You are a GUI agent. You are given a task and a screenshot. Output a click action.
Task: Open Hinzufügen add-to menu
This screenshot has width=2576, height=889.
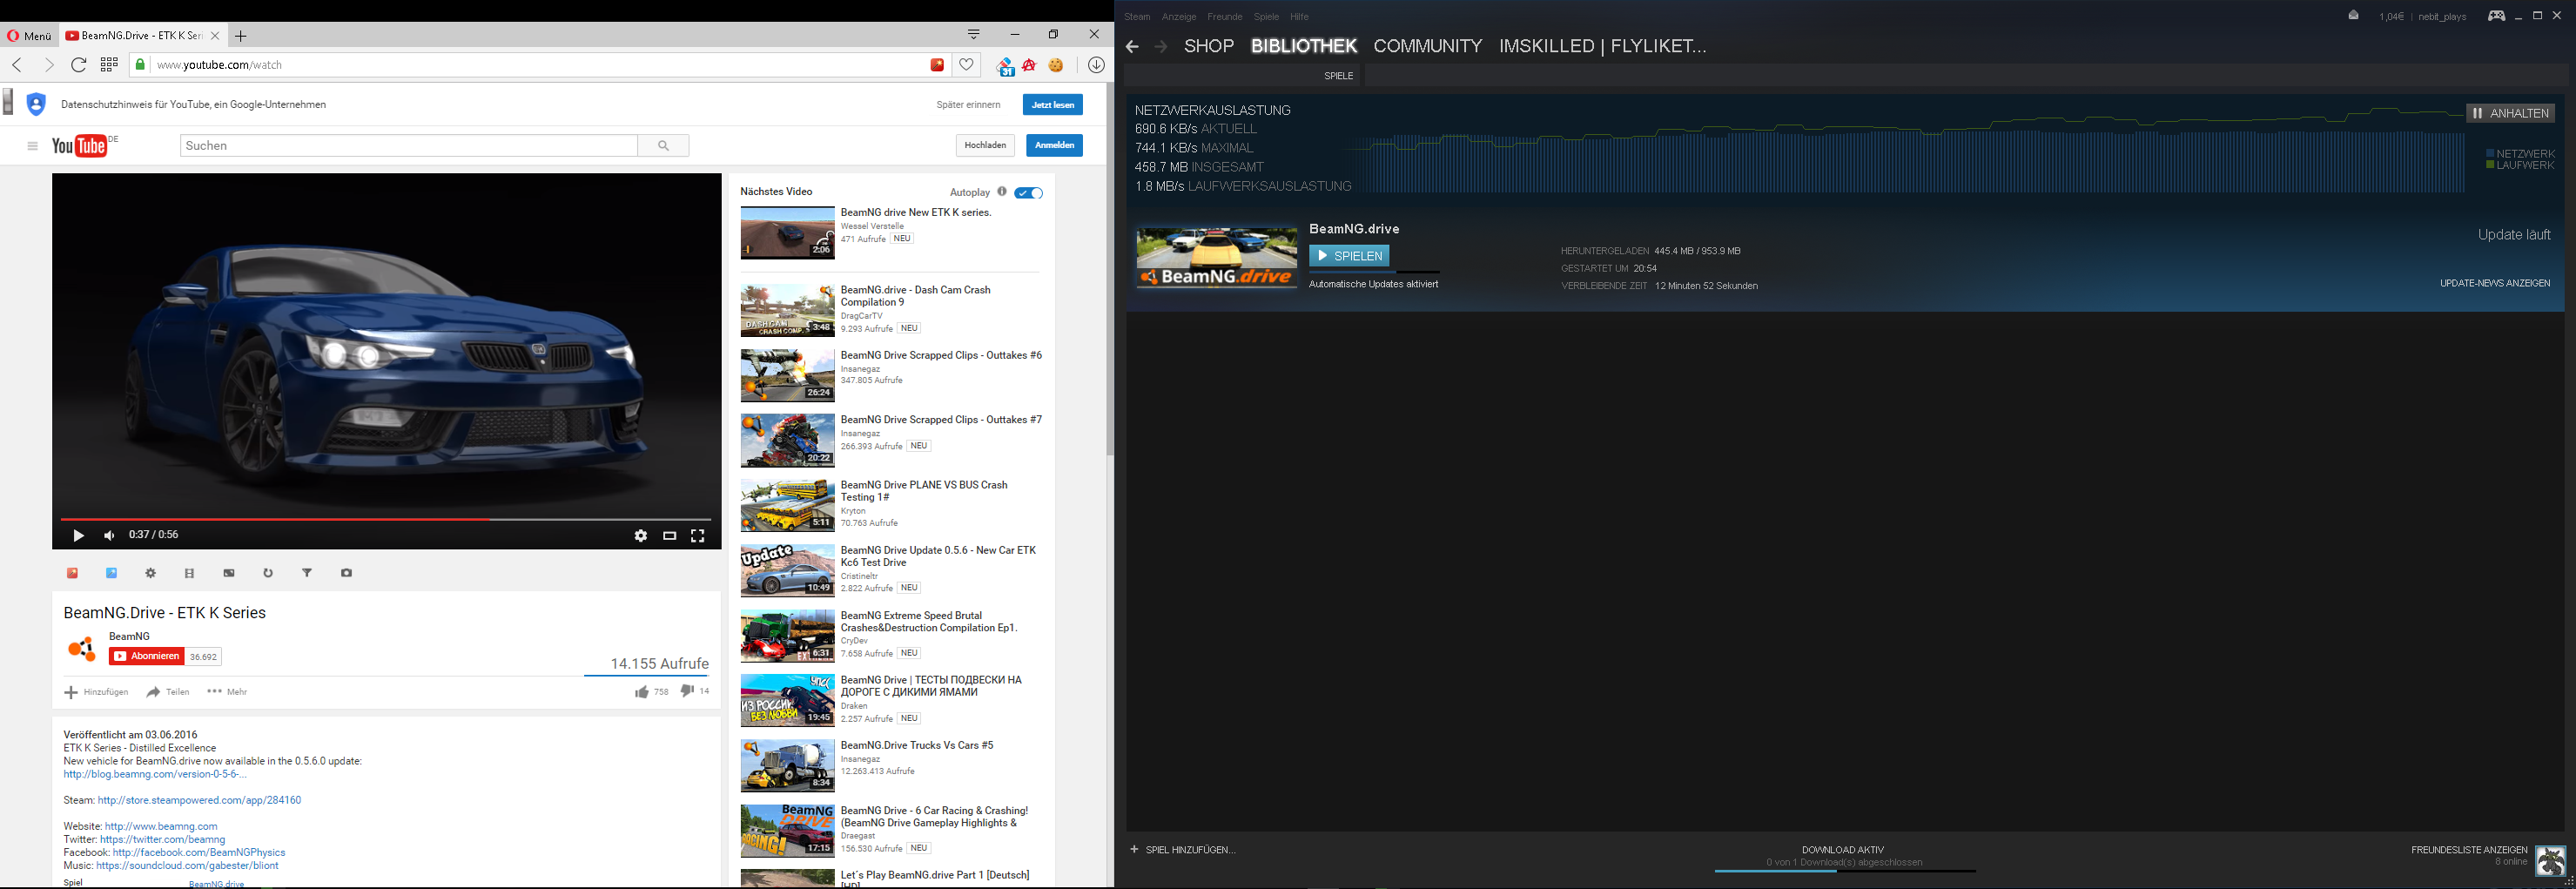[96, 692]
